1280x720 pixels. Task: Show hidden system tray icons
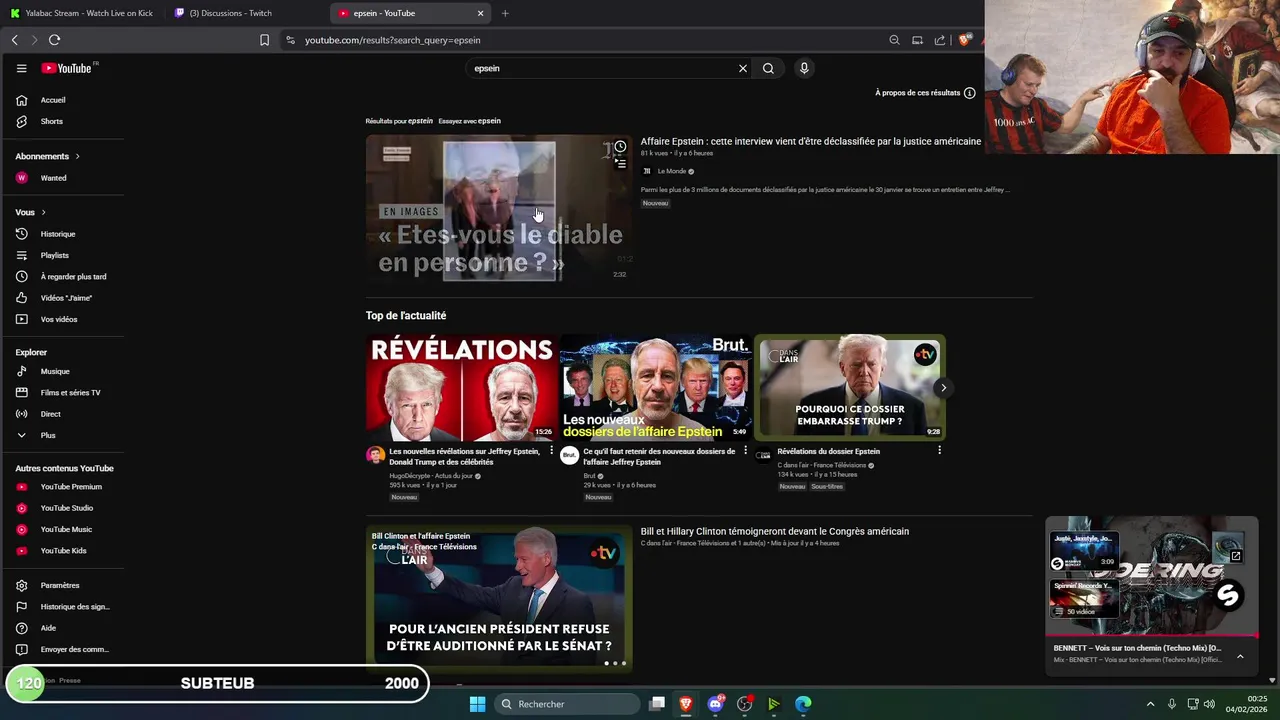pyautogui.click(x=1150, y=704)
